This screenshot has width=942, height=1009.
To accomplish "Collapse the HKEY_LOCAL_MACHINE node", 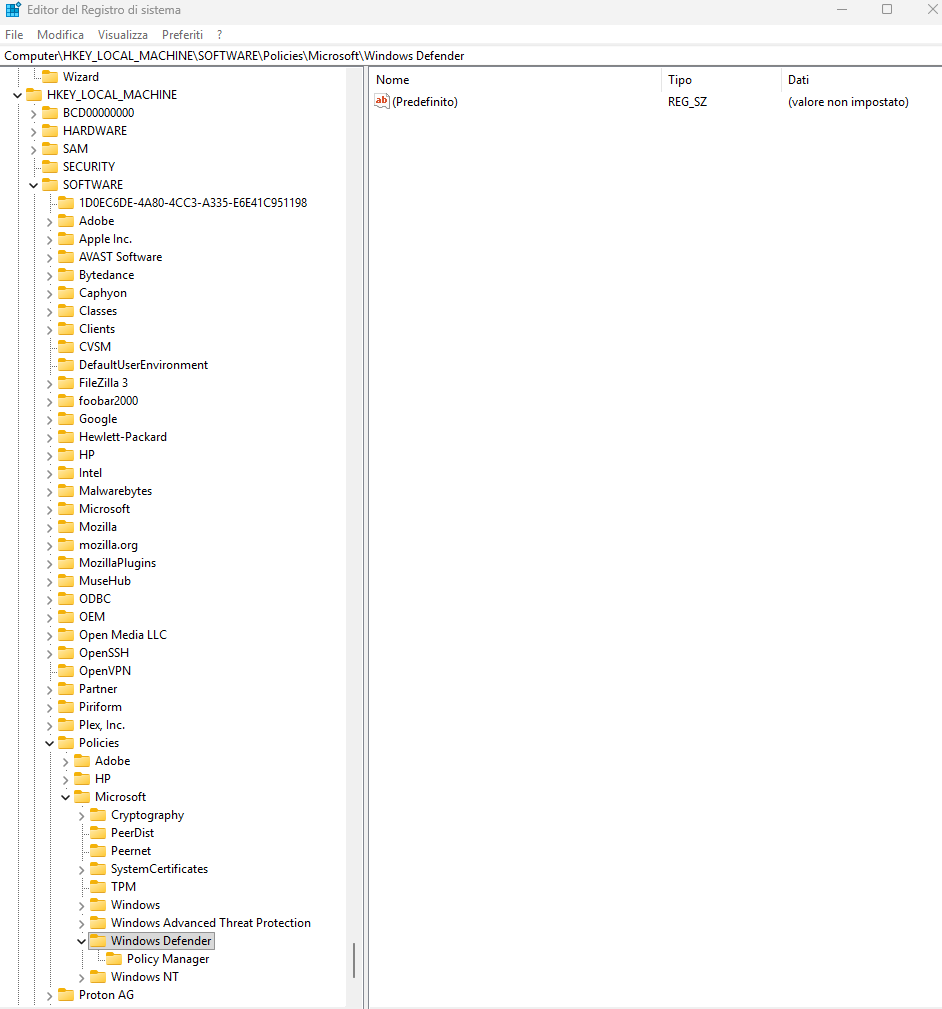I will (17, 95).
